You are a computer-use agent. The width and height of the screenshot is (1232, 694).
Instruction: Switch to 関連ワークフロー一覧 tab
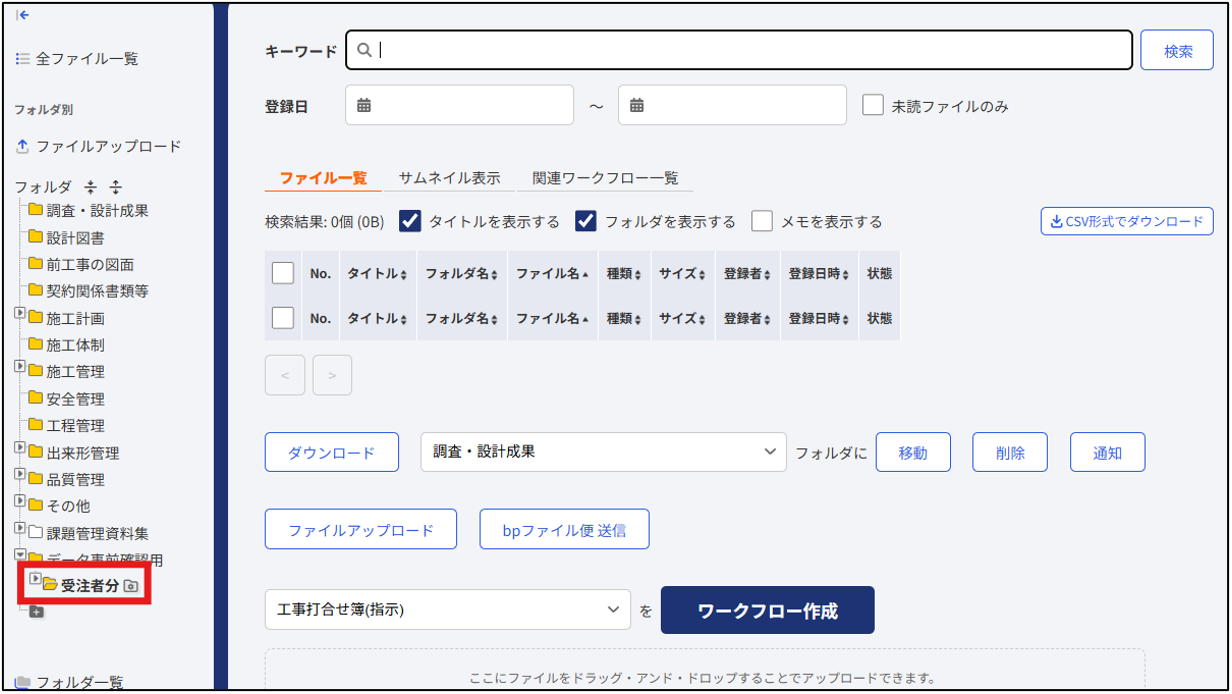(605, 178)
